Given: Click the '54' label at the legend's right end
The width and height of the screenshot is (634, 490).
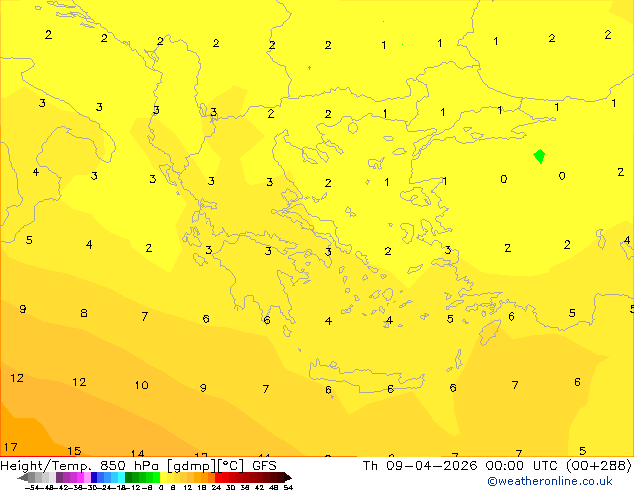Looking at the screenshot, I should click(288, 488).
